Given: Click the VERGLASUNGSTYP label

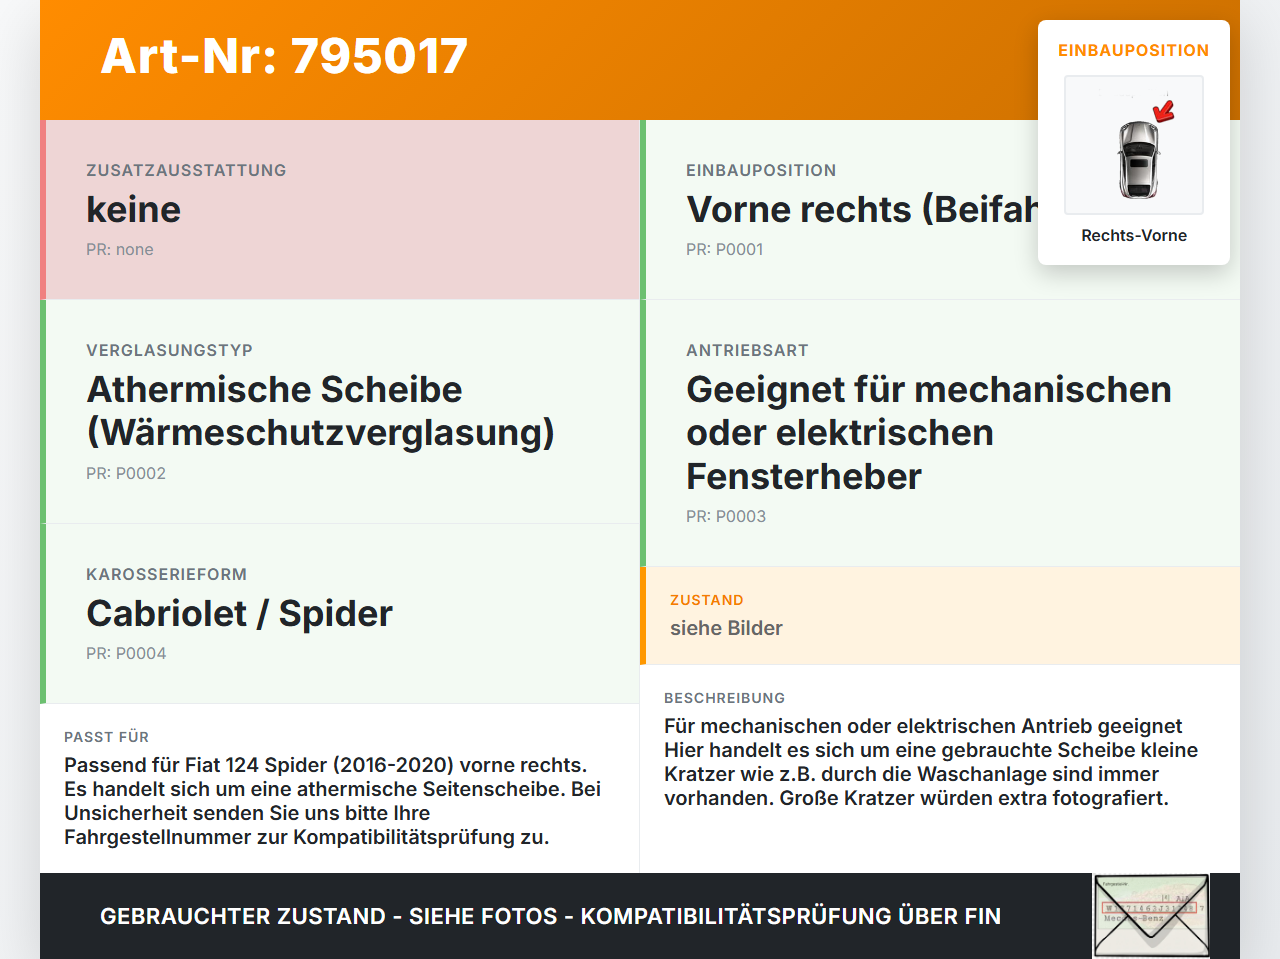Looking at the screenshot, I should point(169,350).
